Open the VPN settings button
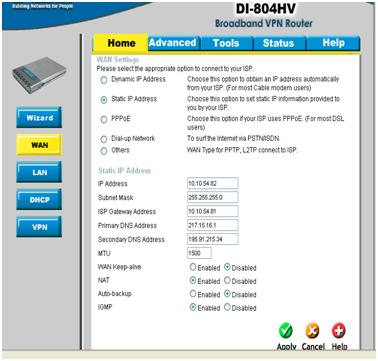 click(39, 227)
